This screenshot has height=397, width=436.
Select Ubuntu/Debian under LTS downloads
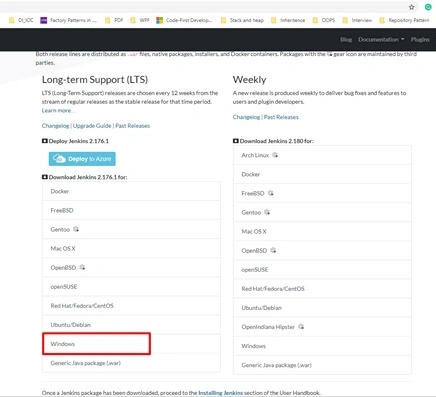click(x=131, y=325)
